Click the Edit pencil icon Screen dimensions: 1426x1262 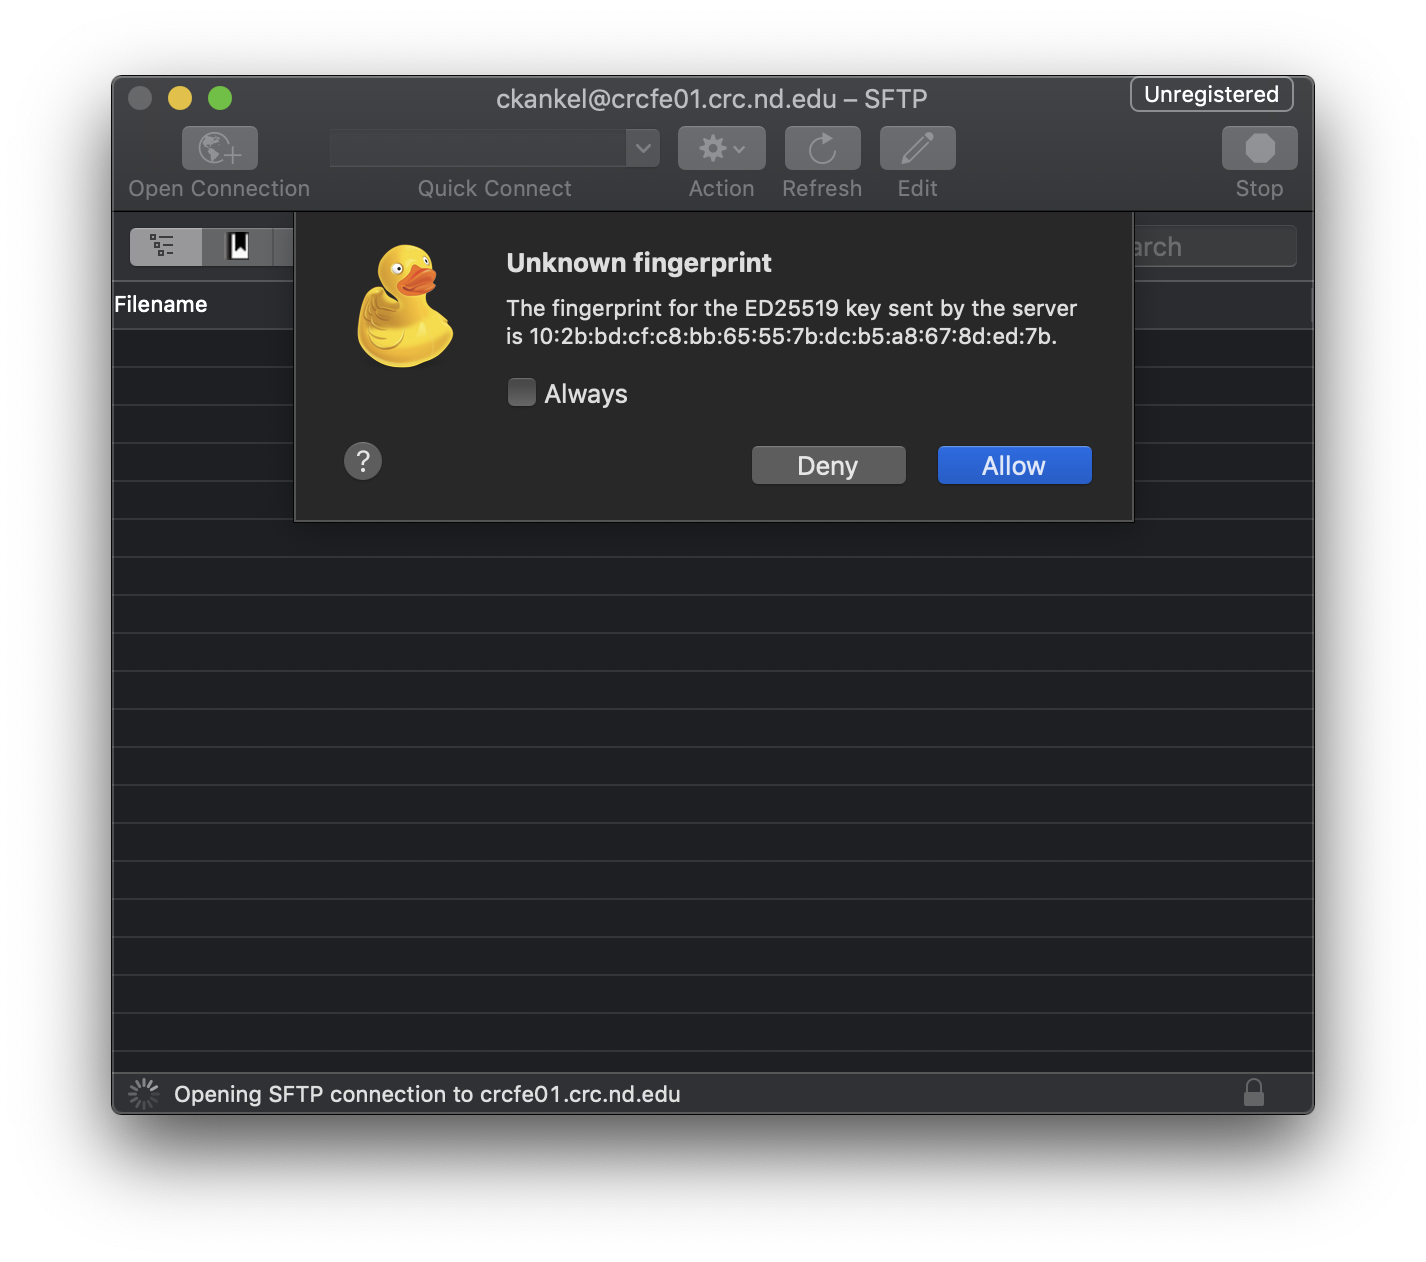917,149
